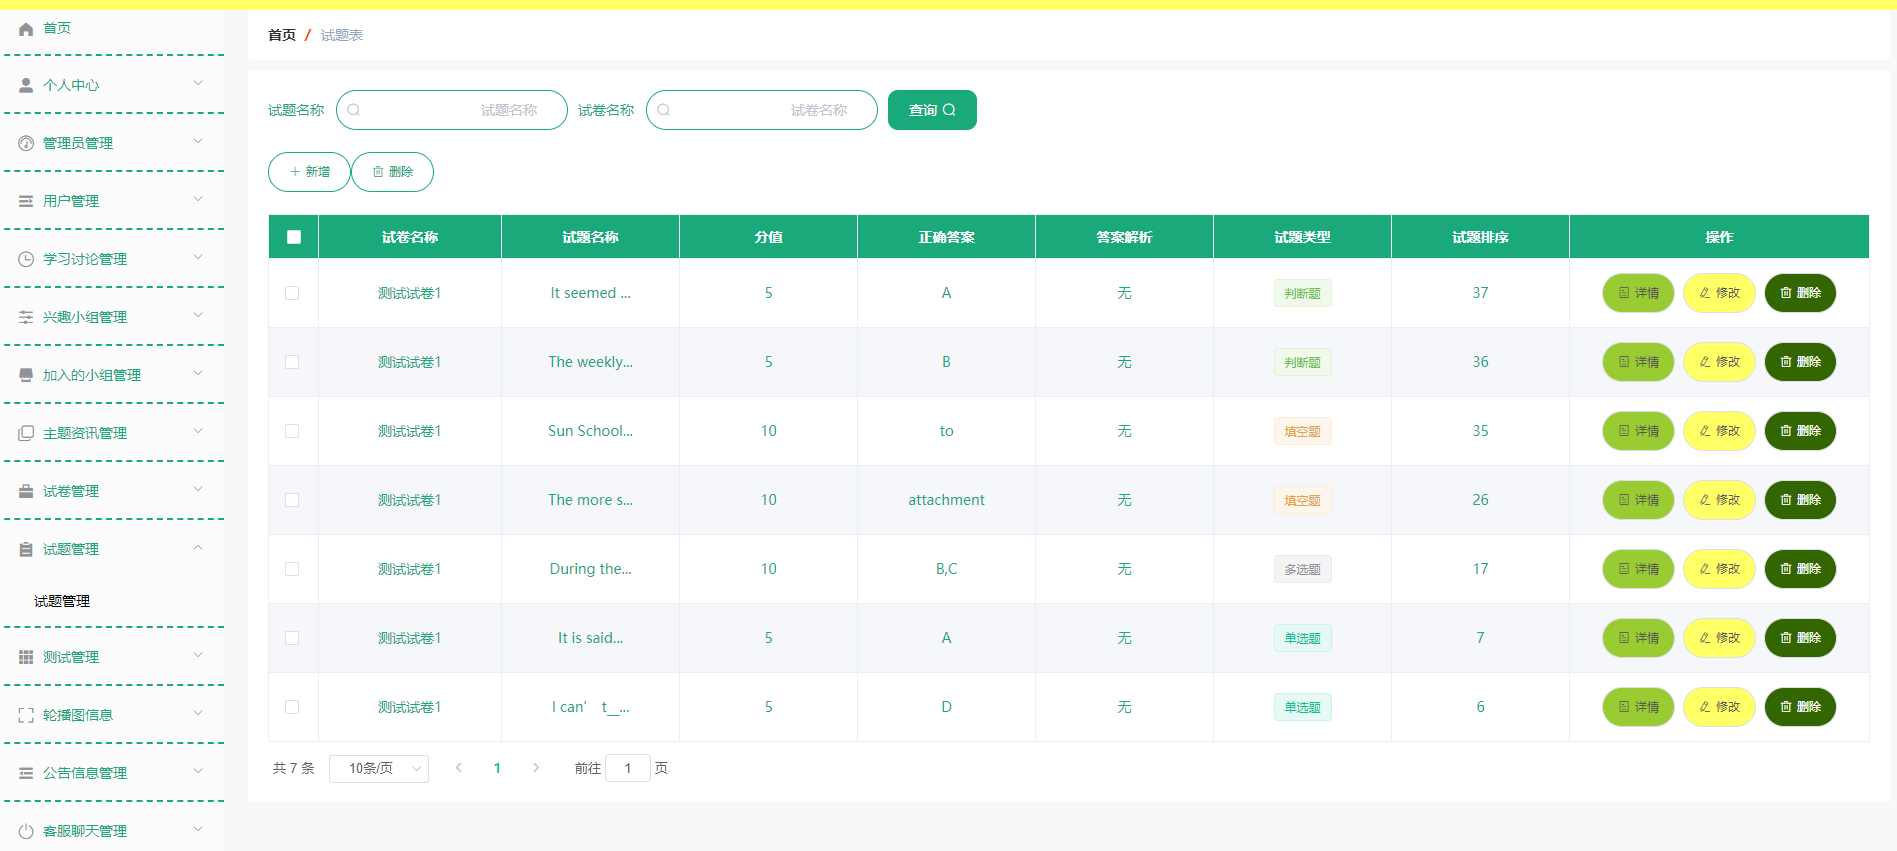1897x851 pixels.
Task: Click the 查询 search button
Action: [x=932, y=110]
